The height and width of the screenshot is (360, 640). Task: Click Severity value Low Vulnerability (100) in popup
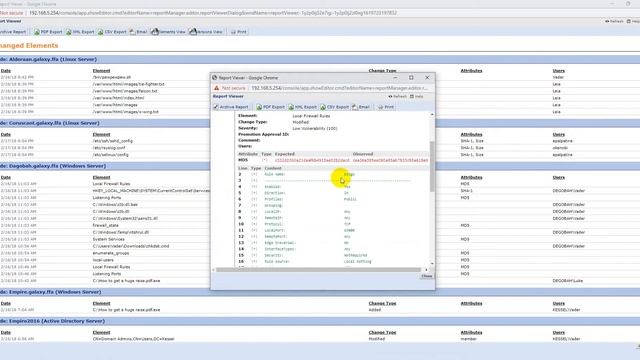[x=315, y=129]
